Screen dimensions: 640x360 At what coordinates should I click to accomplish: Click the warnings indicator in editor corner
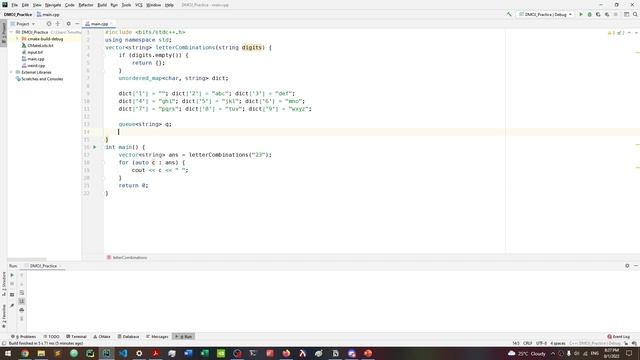(x=616, y=33)
